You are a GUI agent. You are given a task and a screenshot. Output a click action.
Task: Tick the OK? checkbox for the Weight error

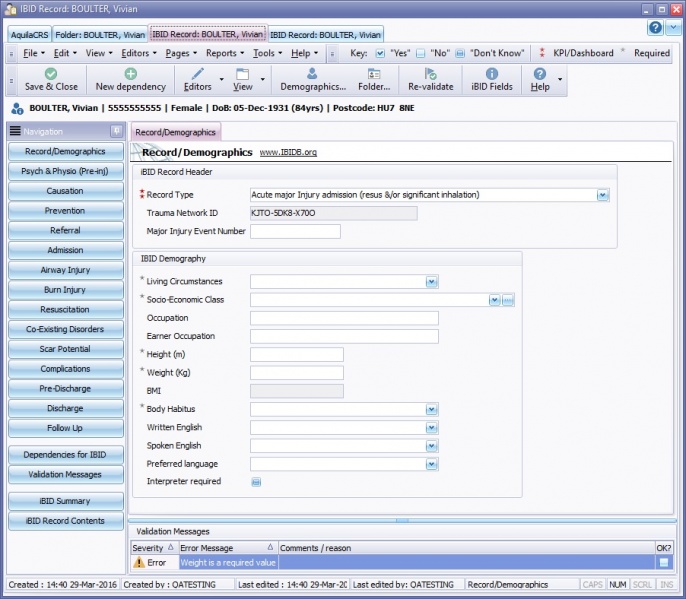[664, 563]
